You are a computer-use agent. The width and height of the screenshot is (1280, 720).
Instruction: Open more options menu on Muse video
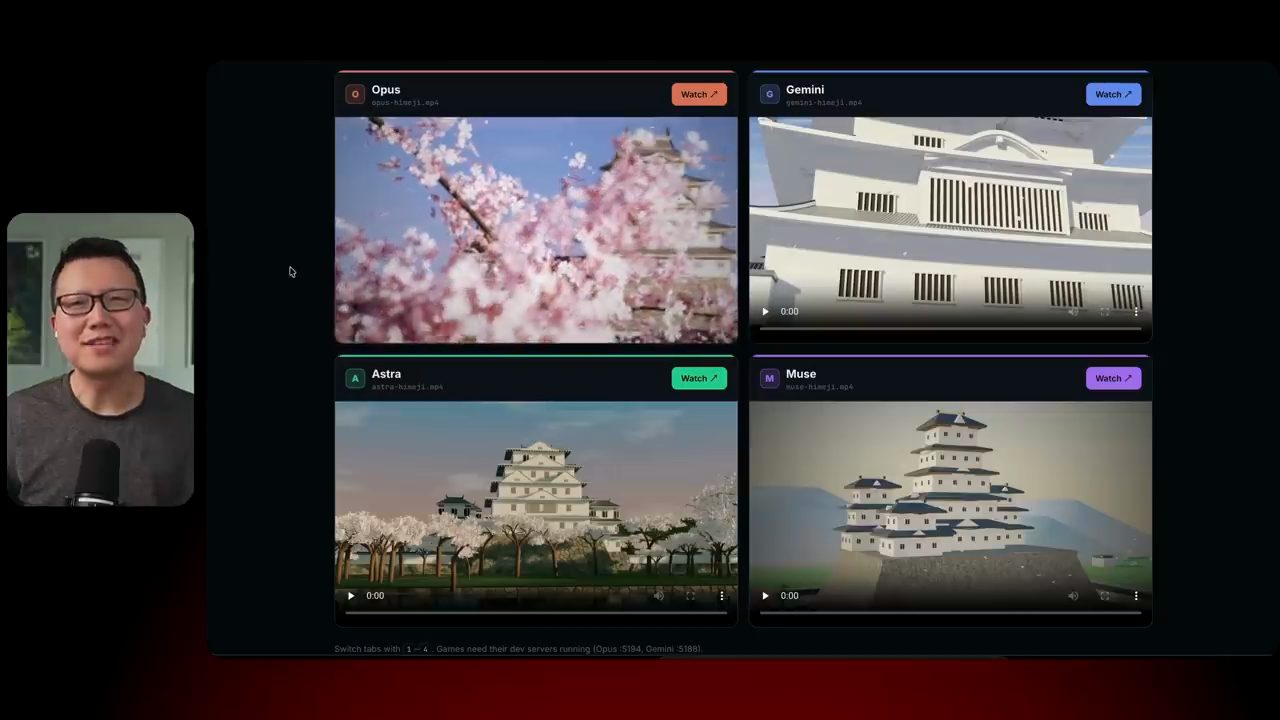pos(1136,595)
